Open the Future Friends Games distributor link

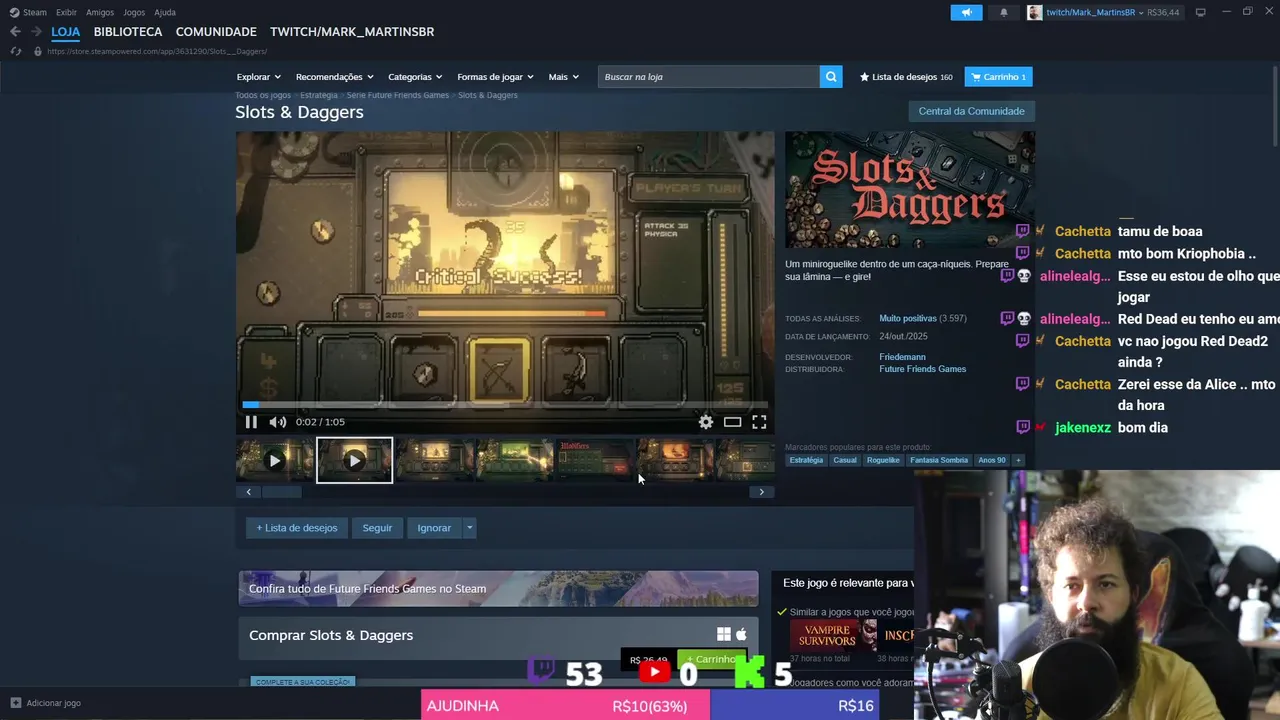tap(922, 369)
